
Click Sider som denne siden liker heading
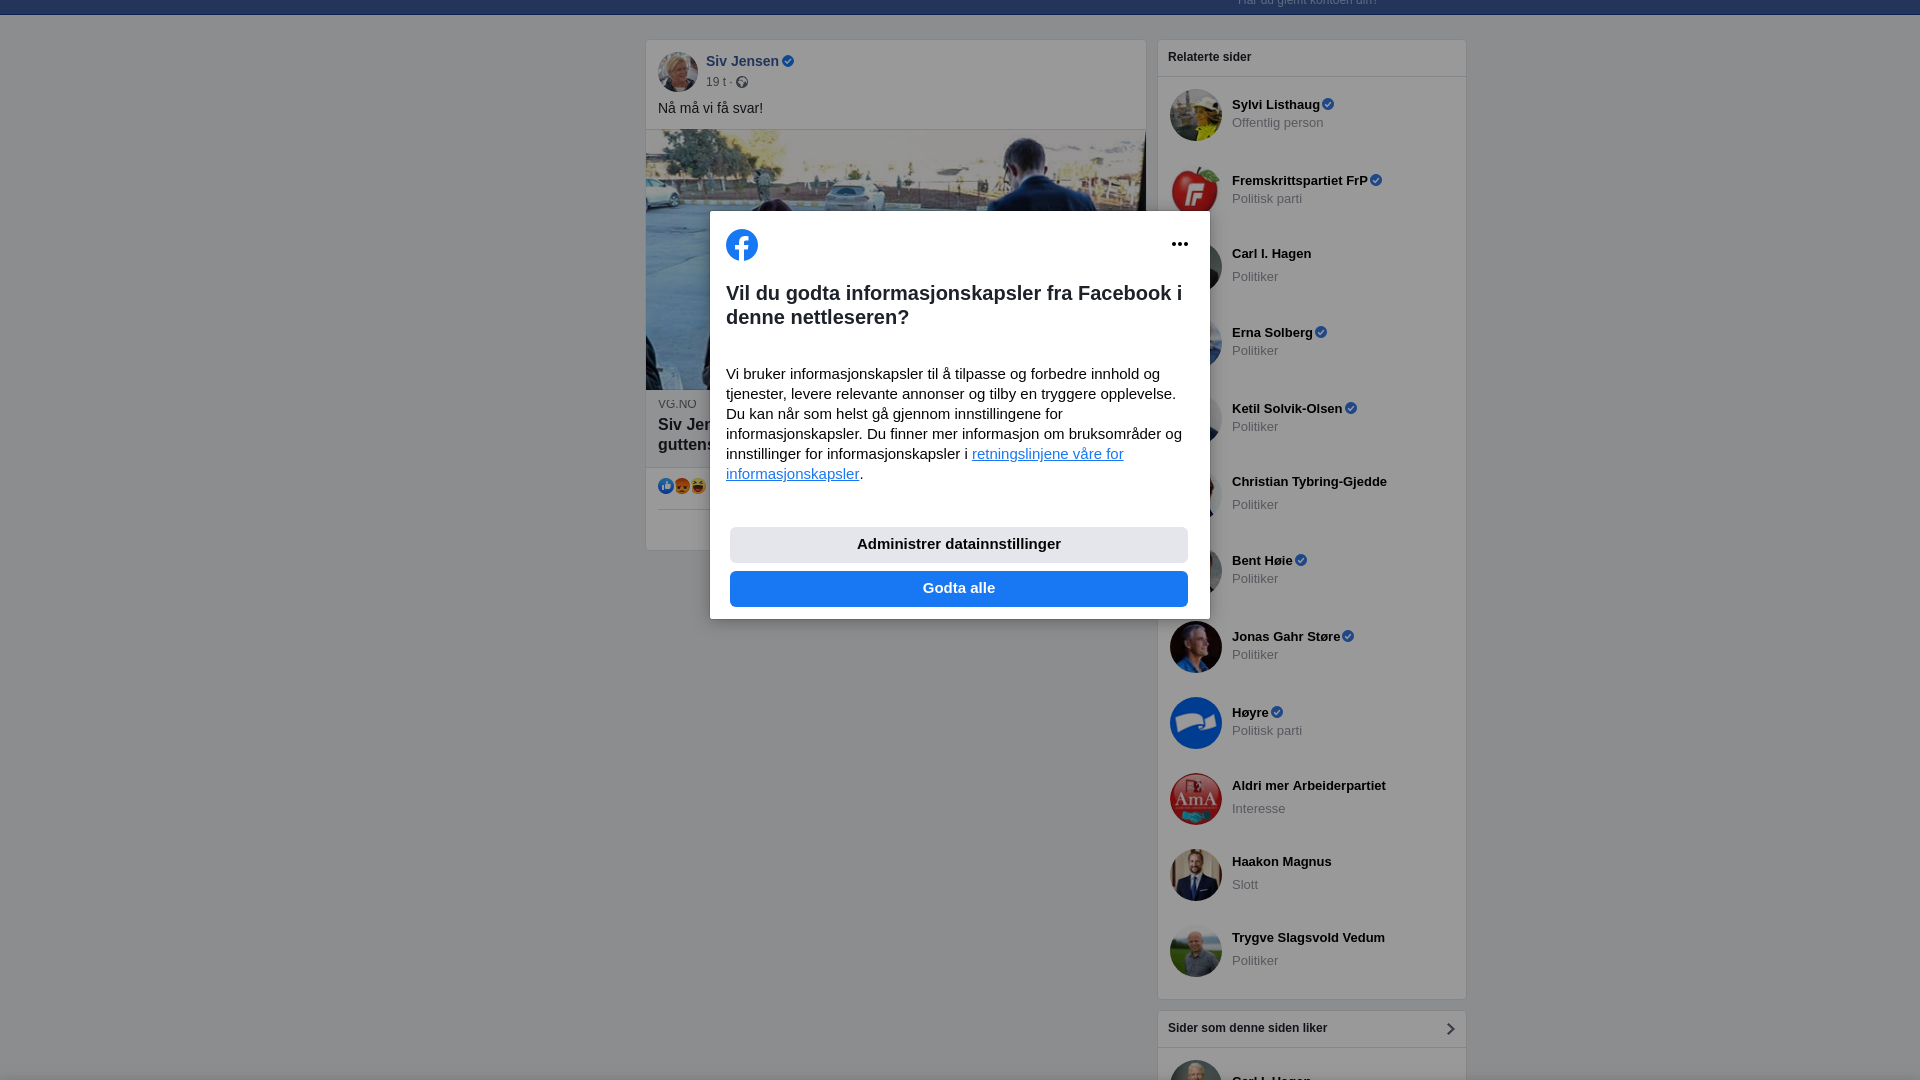(1248, 1028)
